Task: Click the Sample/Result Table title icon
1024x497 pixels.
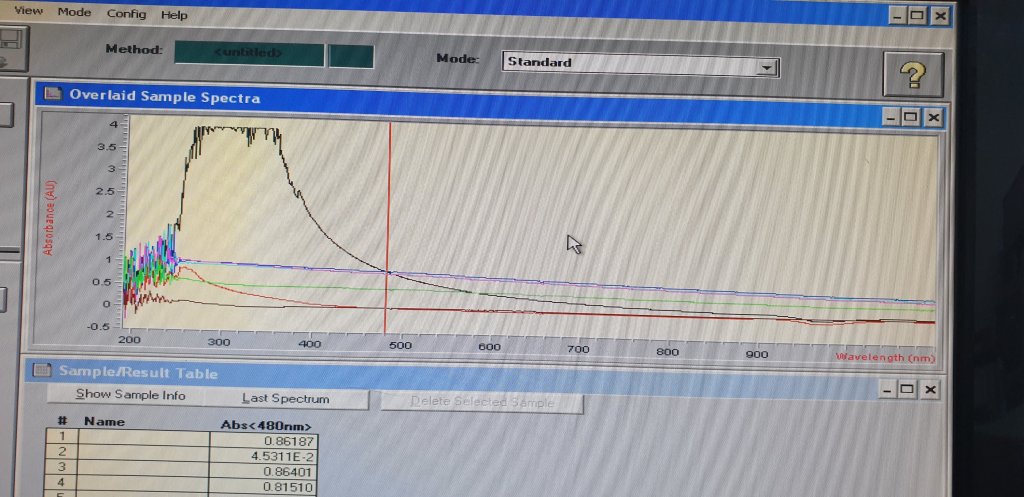Action: pos(42,371)
